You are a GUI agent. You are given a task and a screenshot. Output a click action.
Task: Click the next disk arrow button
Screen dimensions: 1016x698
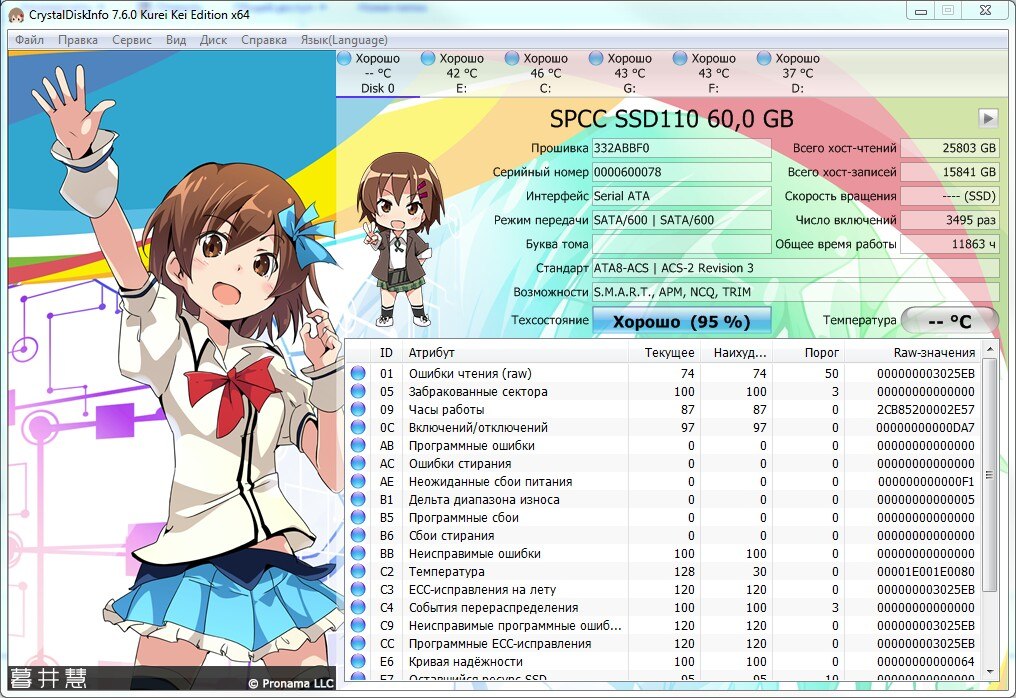(x=988, y=118)
